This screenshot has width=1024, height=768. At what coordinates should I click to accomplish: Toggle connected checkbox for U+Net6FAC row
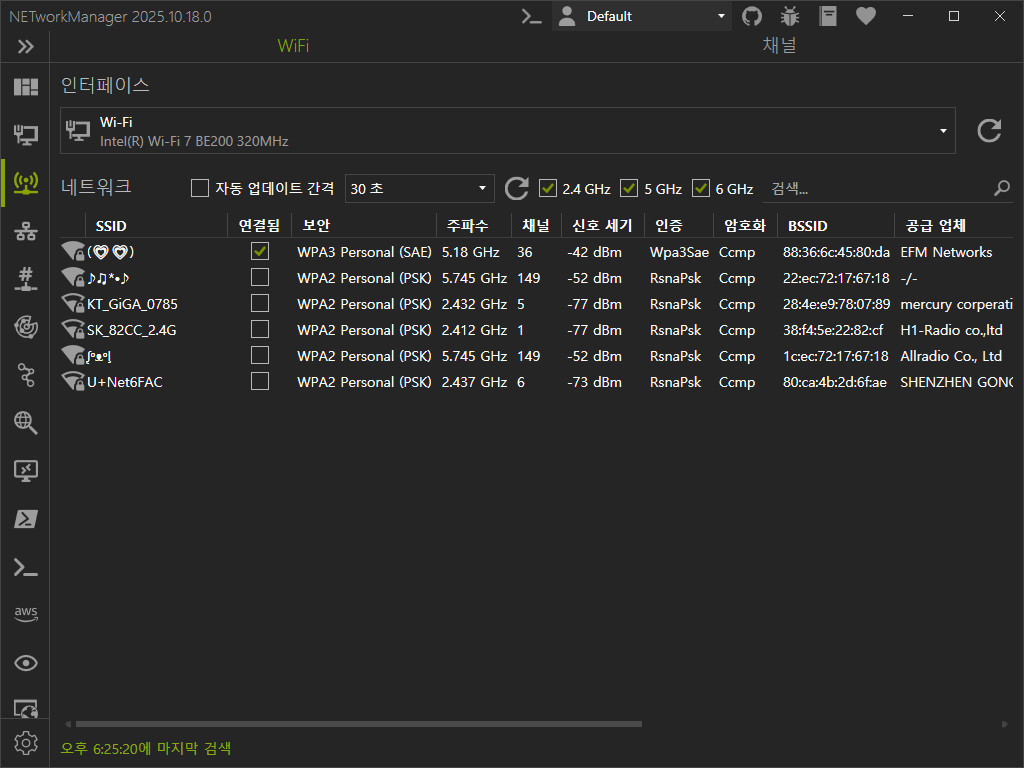coord(260,381)
